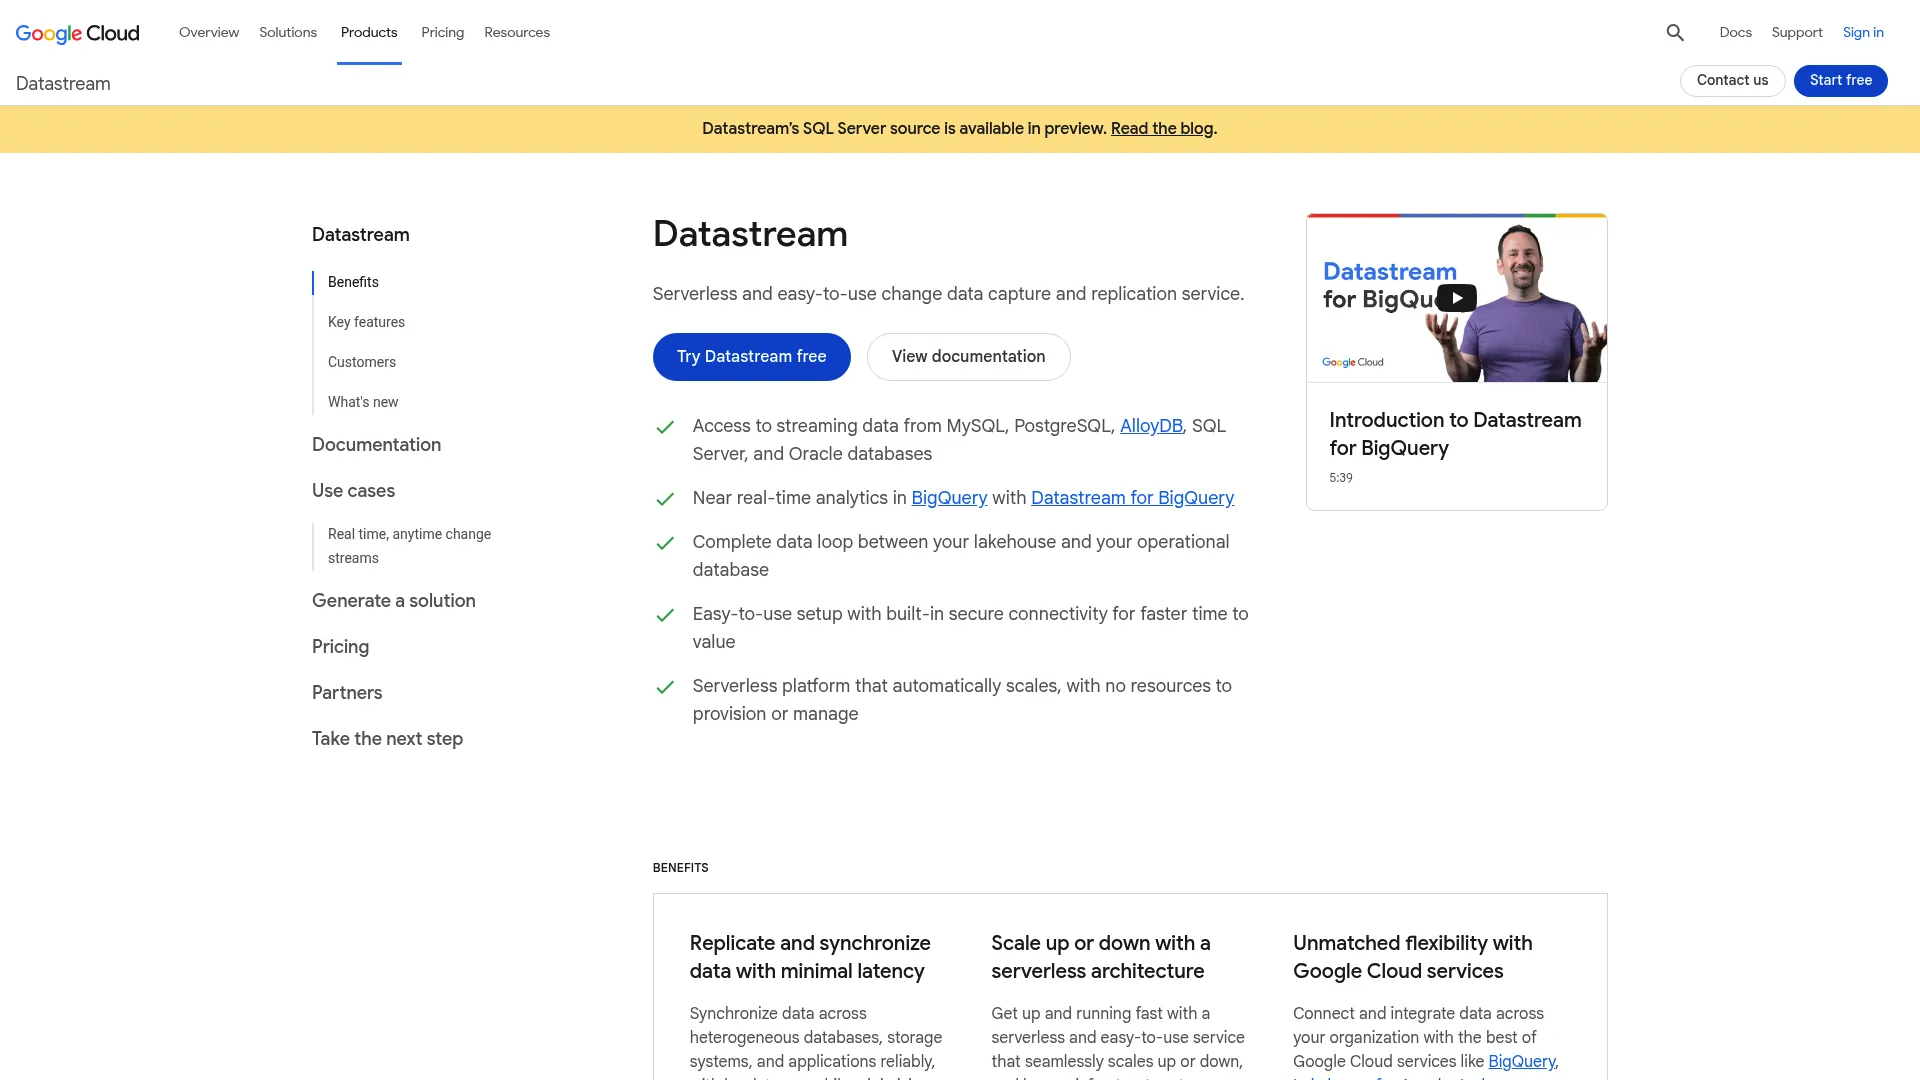Image resolution: width=1920 pixels, height=1080 pixels.
Task: Open the Overview menu
Action: pyautogui.click(x=209, y=32)
